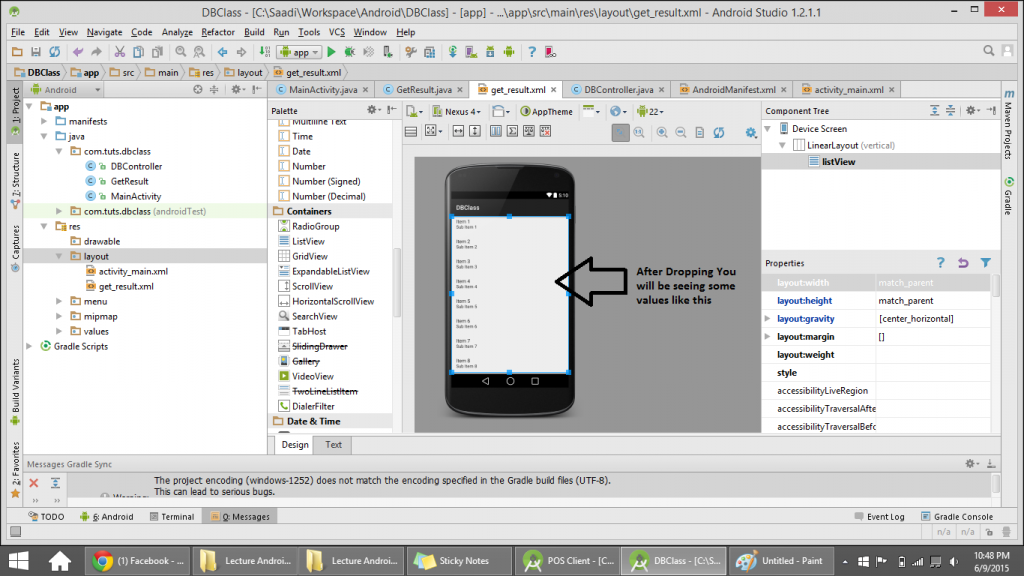Switch to AndroidManifest.xml tab
1024x576 pixels.
733,90
